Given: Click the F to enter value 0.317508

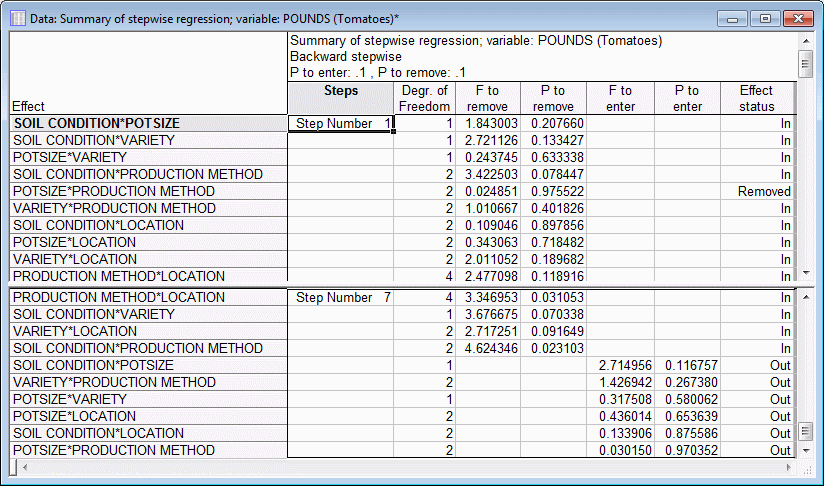Looking at the screenshot, I should pos(621,399).
